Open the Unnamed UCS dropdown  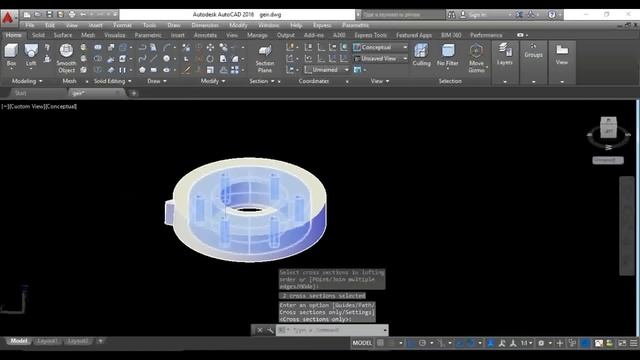[327, 70]
